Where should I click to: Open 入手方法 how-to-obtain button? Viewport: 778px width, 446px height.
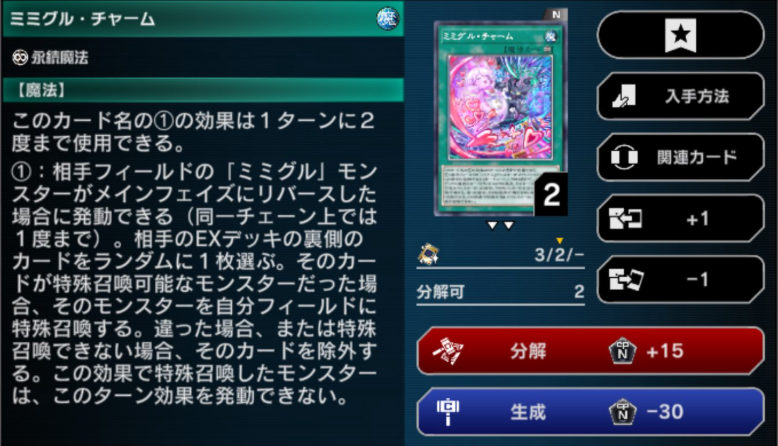coord(680,96)
